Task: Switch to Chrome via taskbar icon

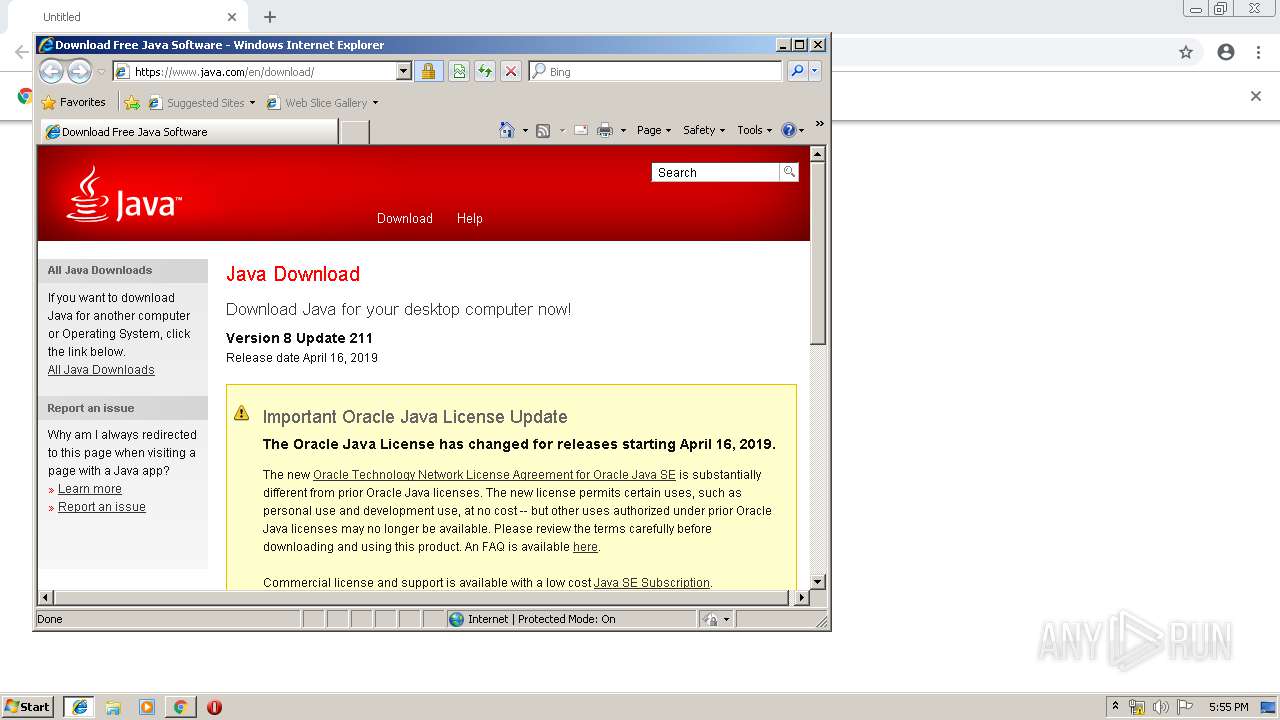Action: pyautogui.click(x=180, y=707)
